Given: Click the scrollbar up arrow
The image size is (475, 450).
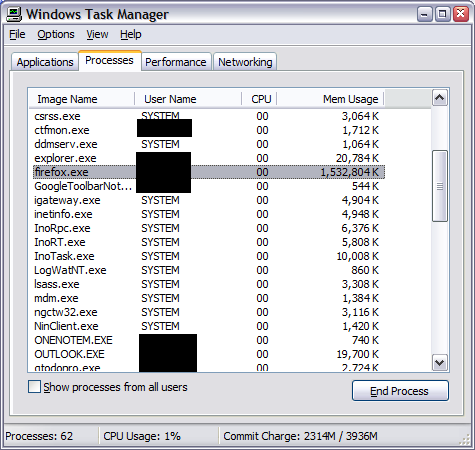Looking at the screenshot, I should pyautogui.click(x=440, y=98).
